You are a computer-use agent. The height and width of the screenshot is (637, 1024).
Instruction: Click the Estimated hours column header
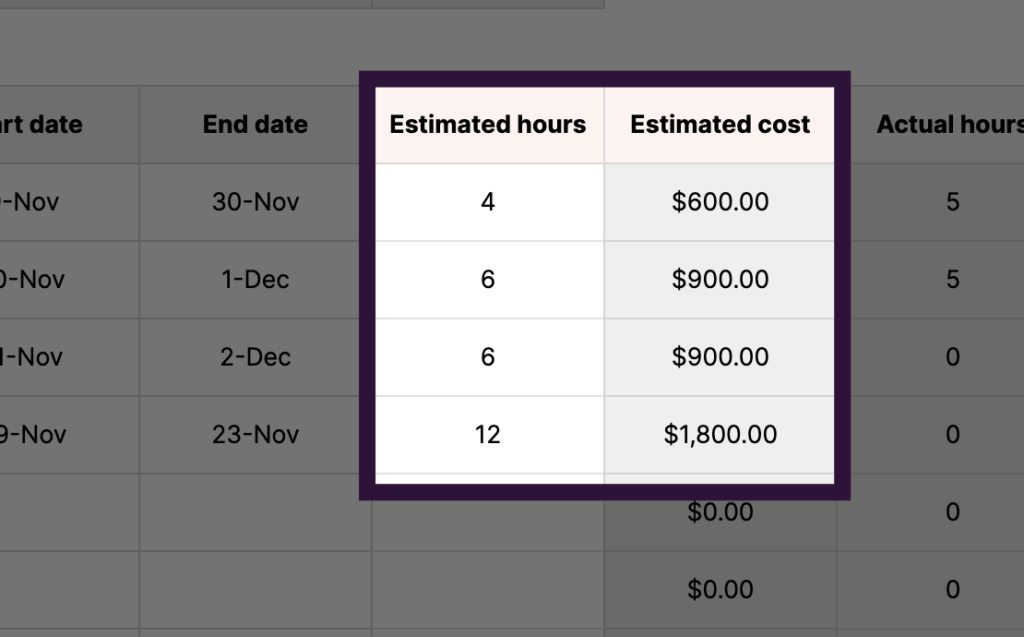(488, 125)
